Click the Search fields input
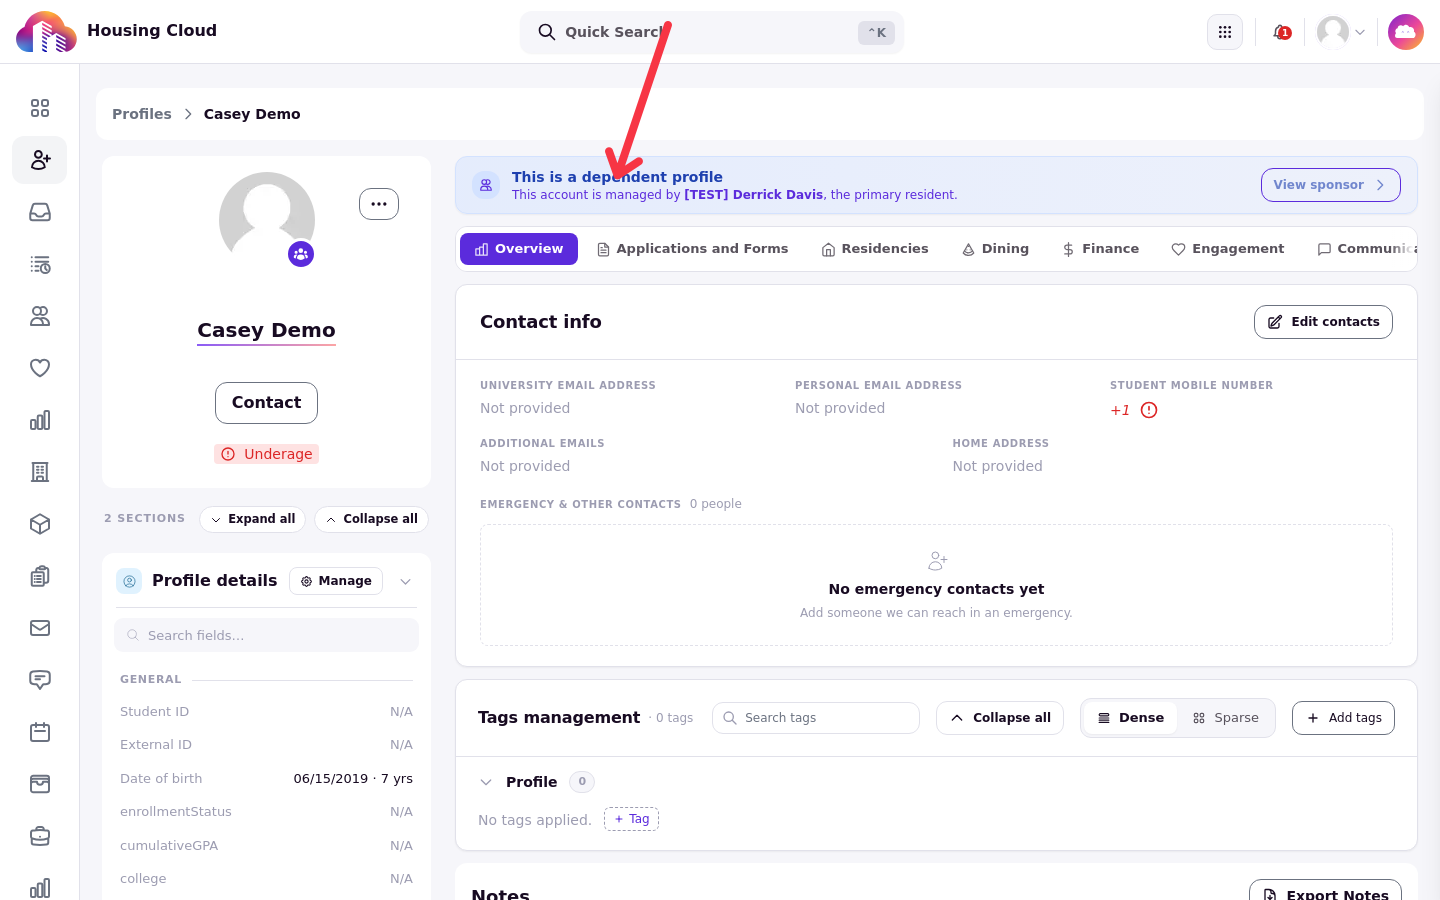Image resolution: width=1440 pixels, height=900 pixels. (266, 635)
